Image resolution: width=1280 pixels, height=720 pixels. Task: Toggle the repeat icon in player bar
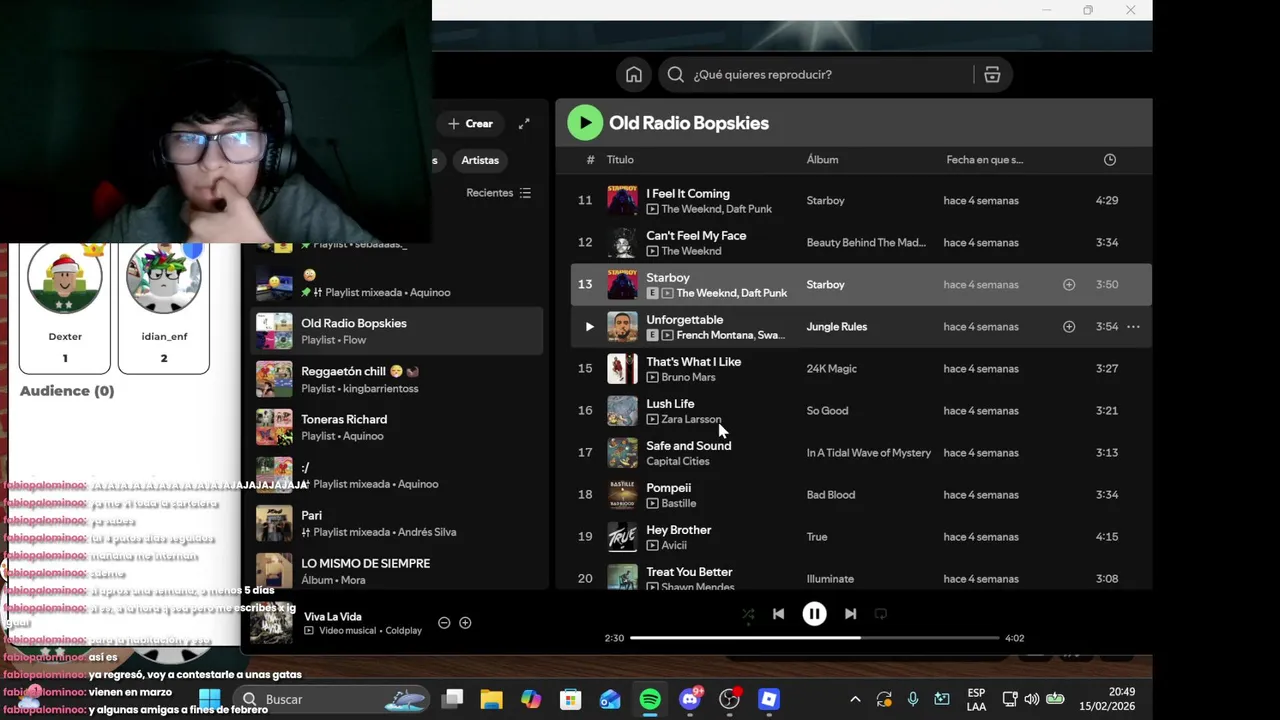[x=881, y=614]
